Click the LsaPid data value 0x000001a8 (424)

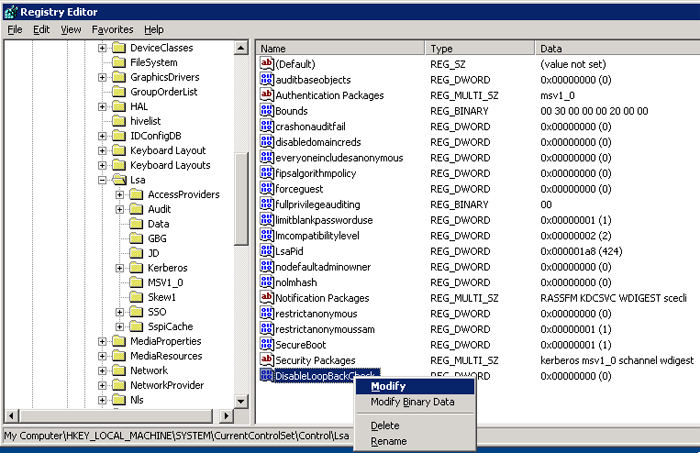pos(581,251)
